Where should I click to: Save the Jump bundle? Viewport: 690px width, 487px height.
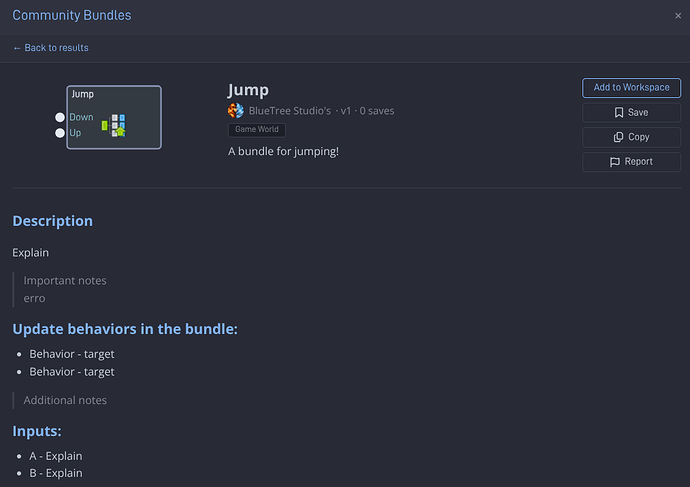631,113
